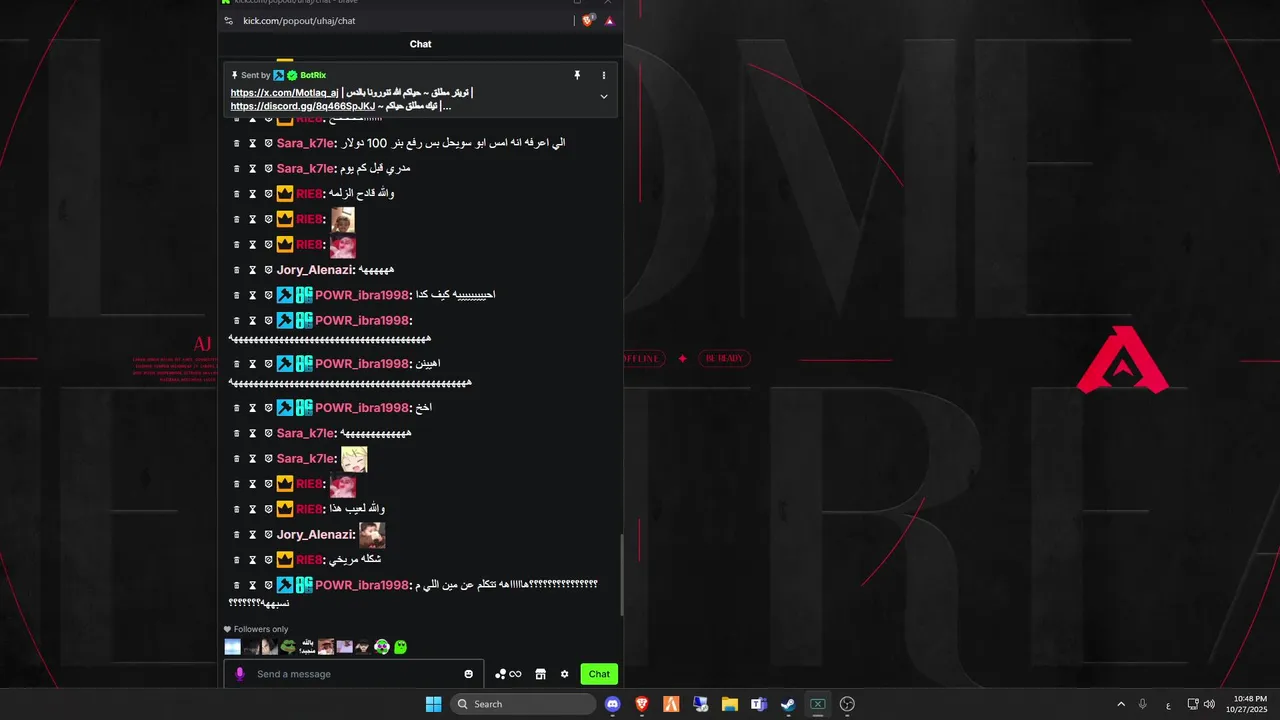
Task: Delete RIE8's شكله مريخي message
Action: 237,560
